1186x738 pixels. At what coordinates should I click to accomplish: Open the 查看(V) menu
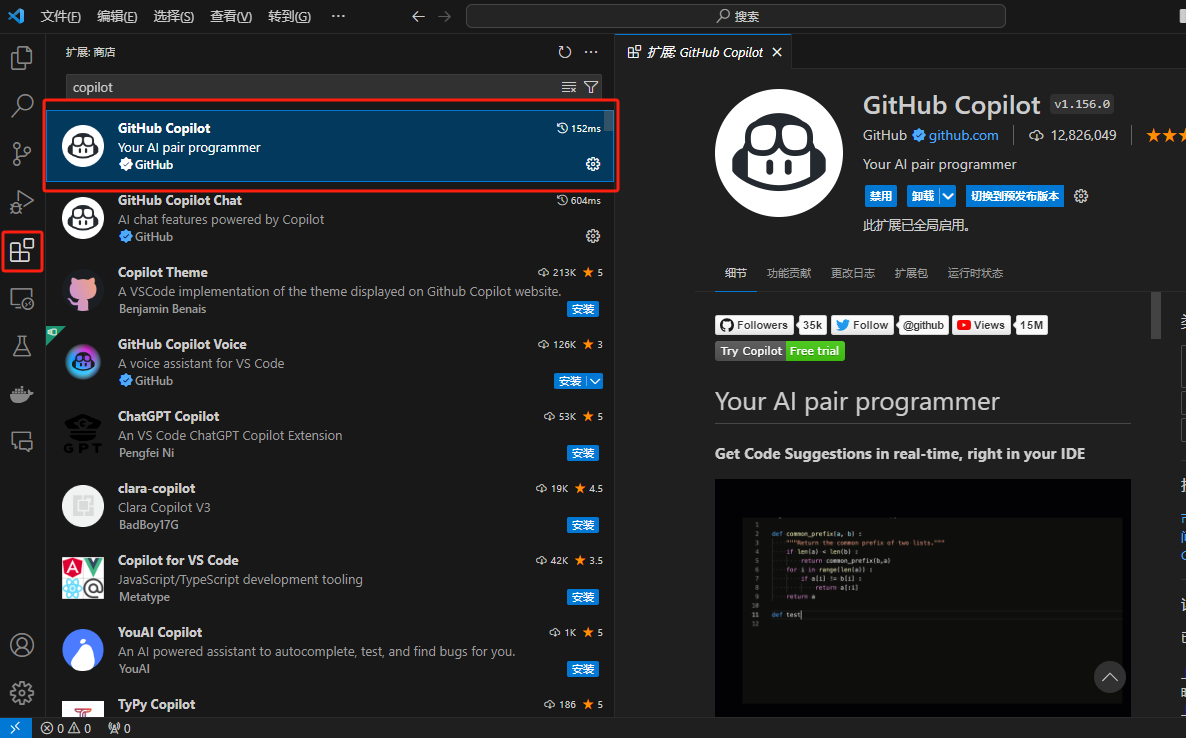pos(231,16)
